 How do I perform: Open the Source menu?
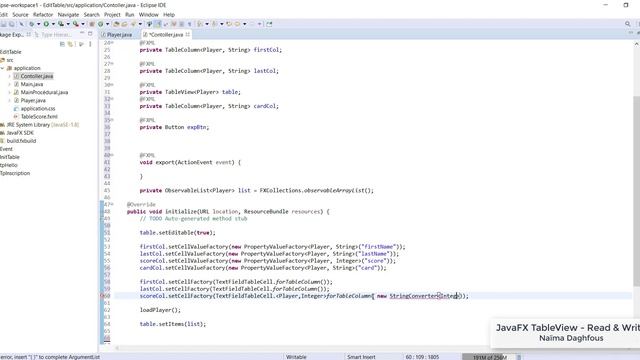point(20,15)
